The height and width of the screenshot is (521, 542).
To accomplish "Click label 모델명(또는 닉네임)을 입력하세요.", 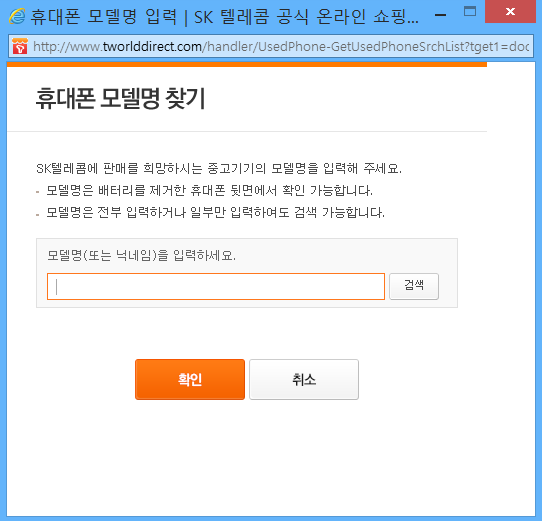I will point(141,255).
